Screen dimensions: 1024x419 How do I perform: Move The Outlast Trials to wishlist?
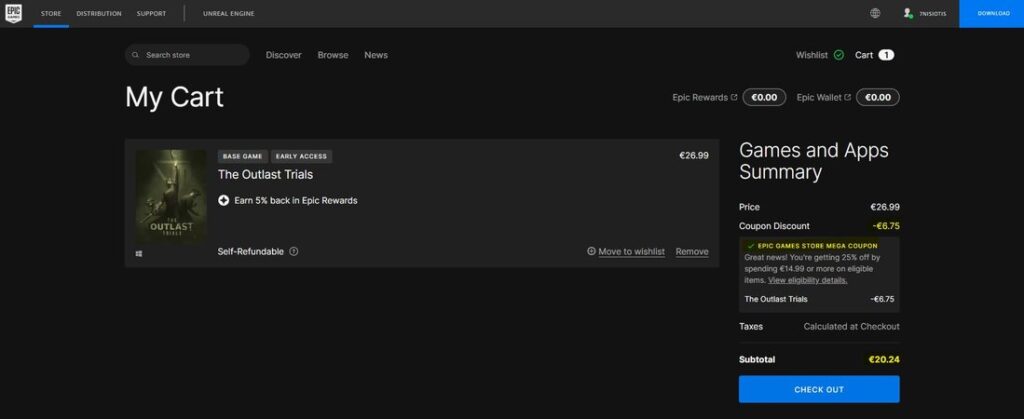tap(631, 252)
